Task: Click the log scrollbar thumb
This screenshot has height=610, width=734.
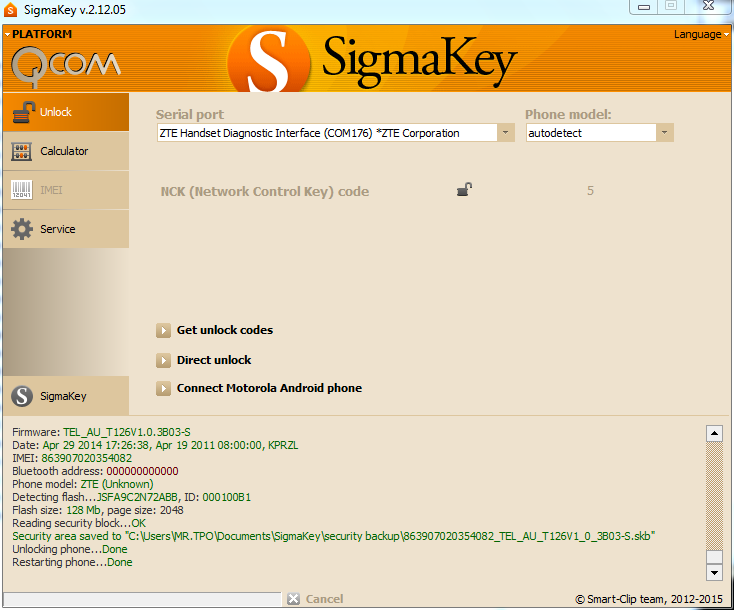Action: click(714, 556)
